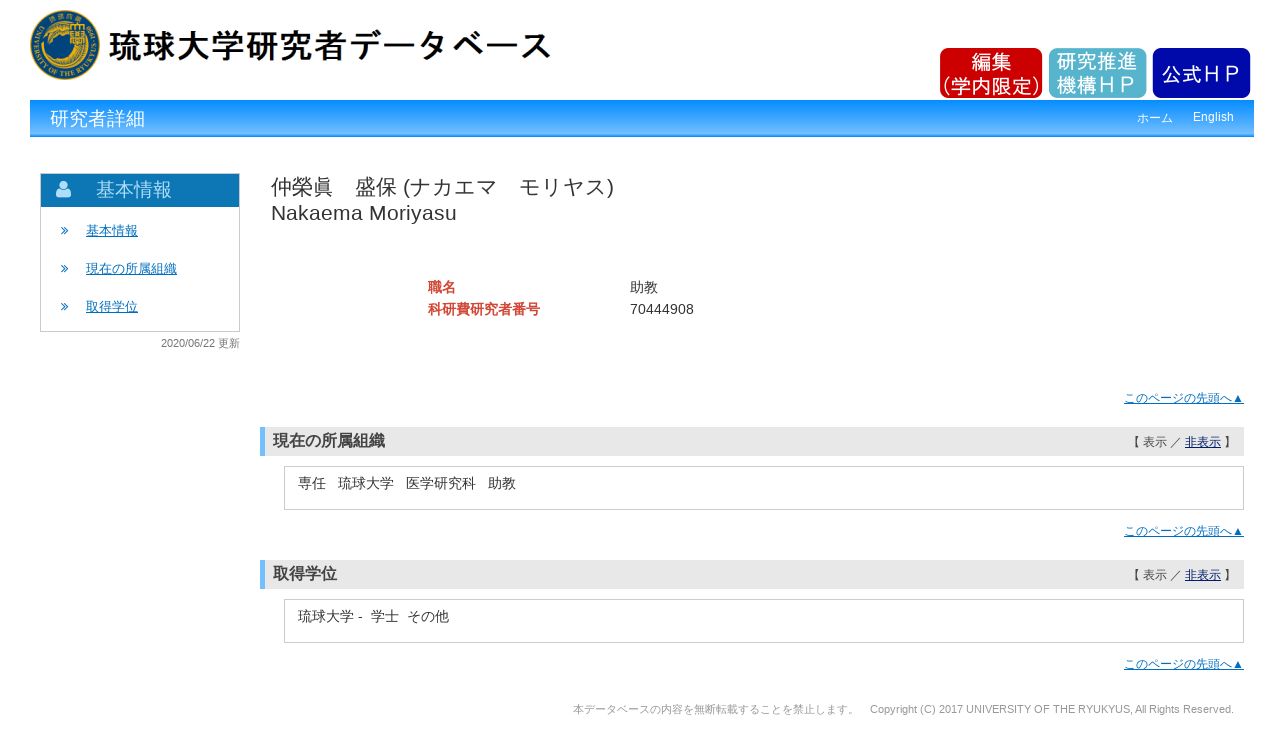Click the person icon in 基本情報 panel header
The width and height of the screenshot is (1284, 737).
coord(64,189)
